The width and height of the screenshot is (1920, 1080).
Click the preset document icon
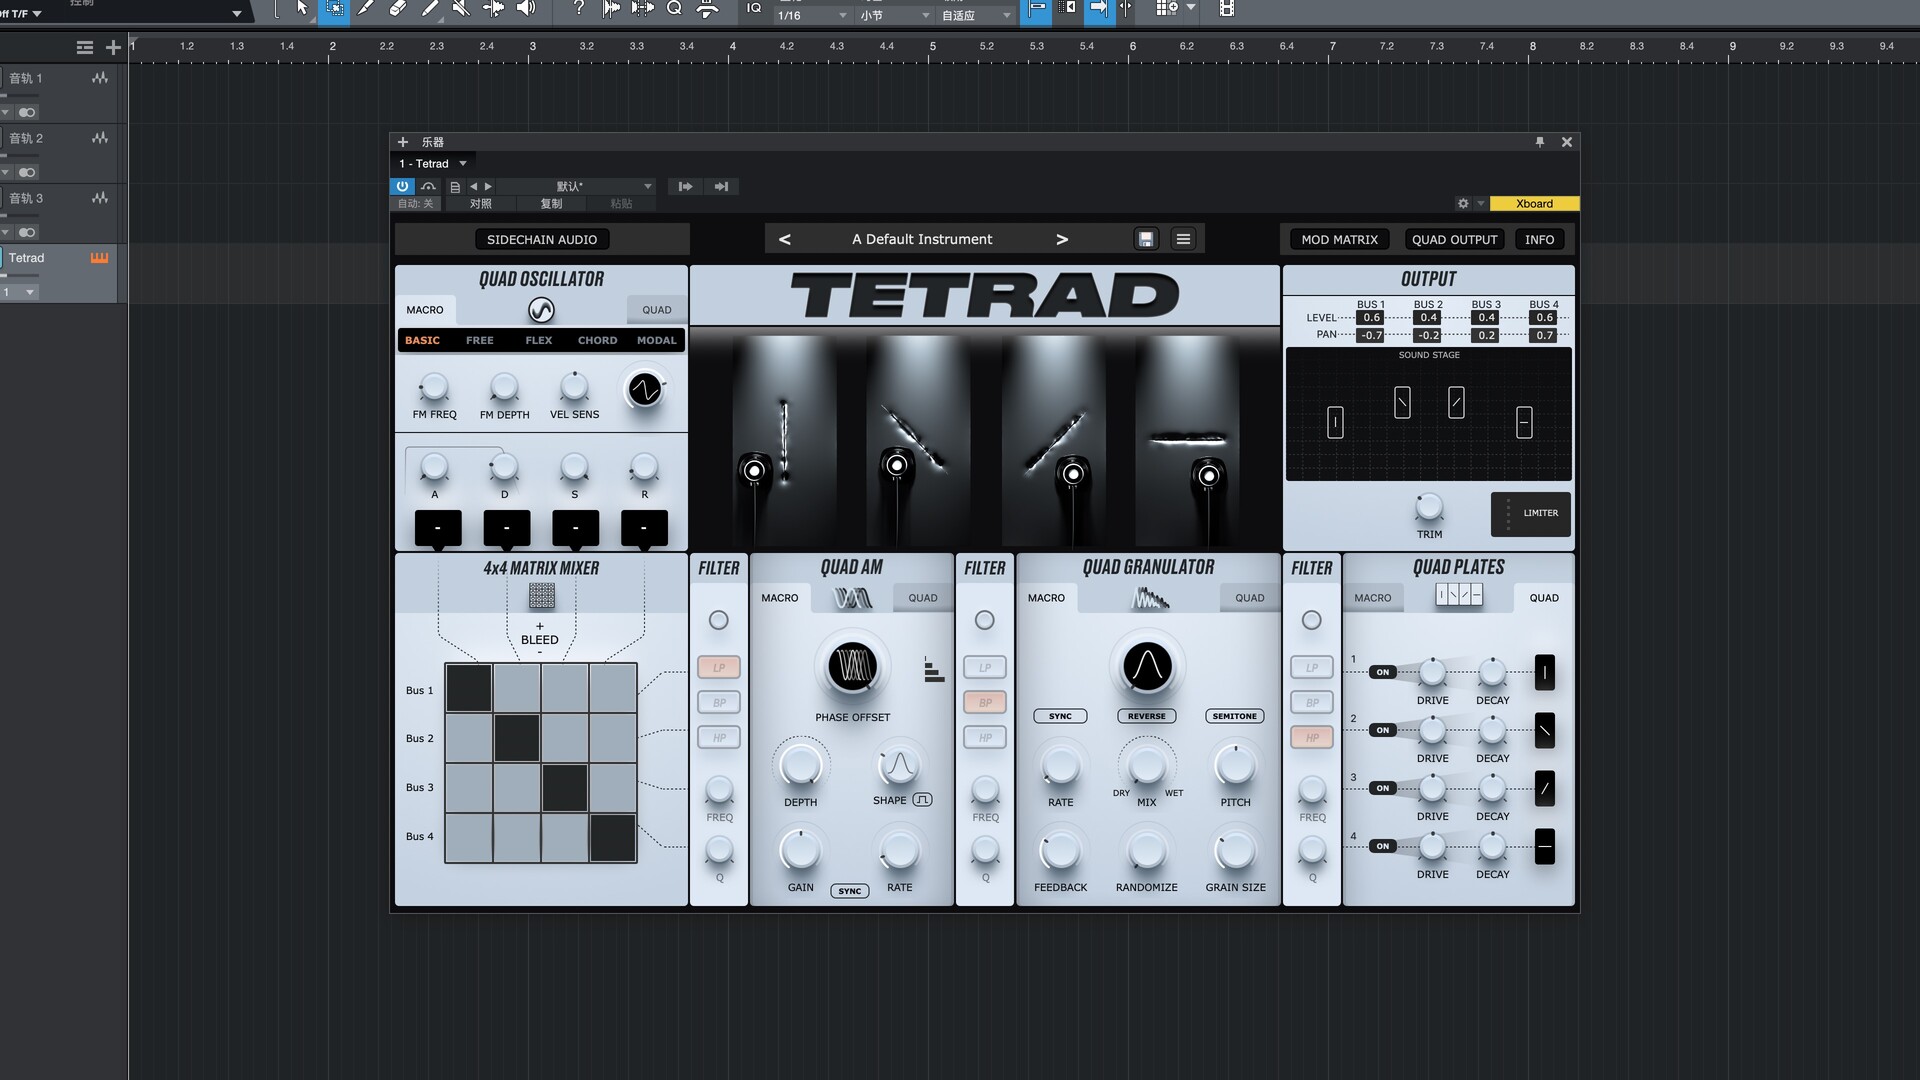[x=455, y=187]
